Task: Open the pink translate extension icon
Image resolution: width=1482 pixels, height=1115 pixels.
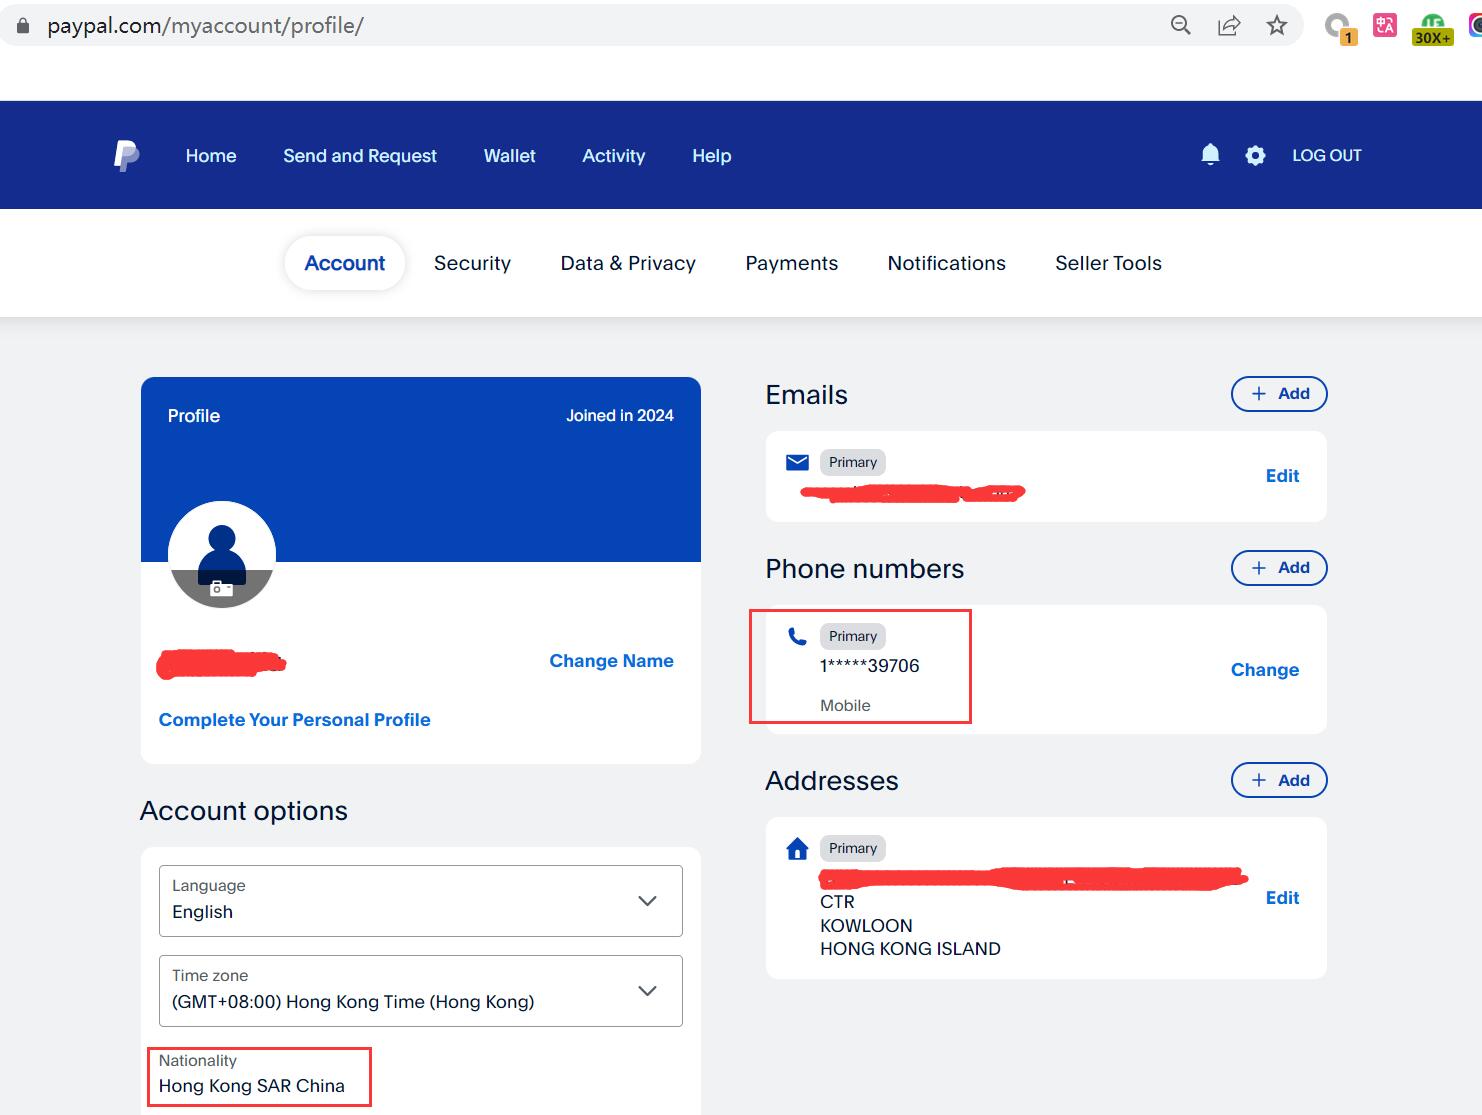Action: point(1385,26)
